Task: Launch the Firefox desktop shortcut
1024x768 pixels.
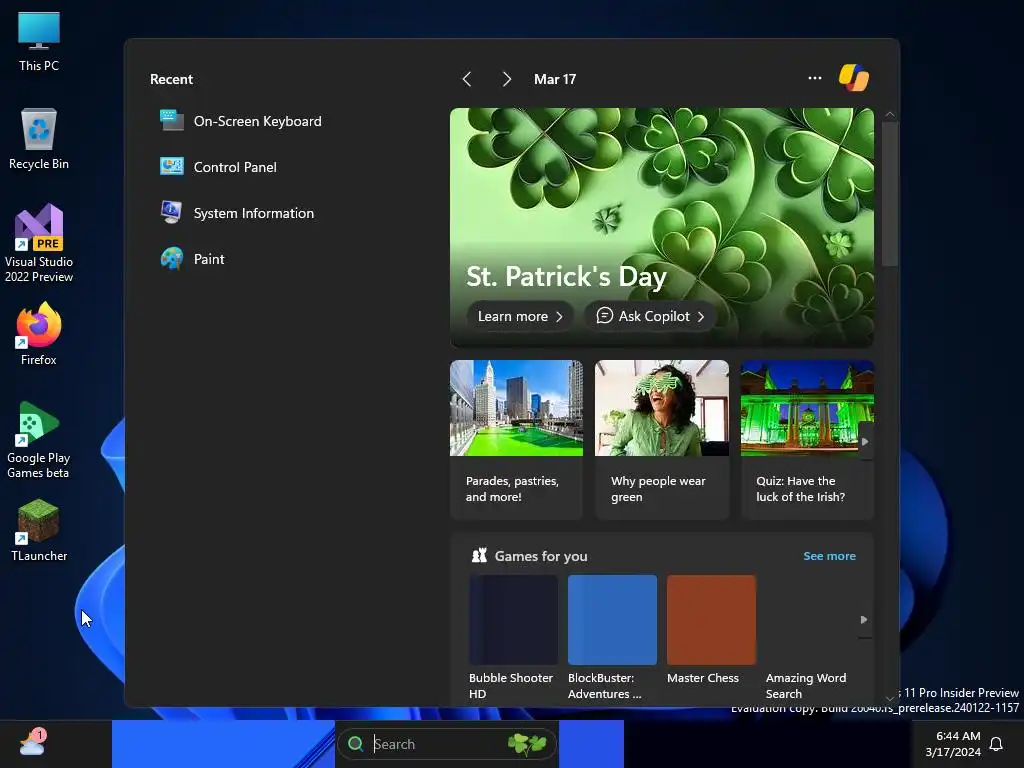Action: coord(39,334)
